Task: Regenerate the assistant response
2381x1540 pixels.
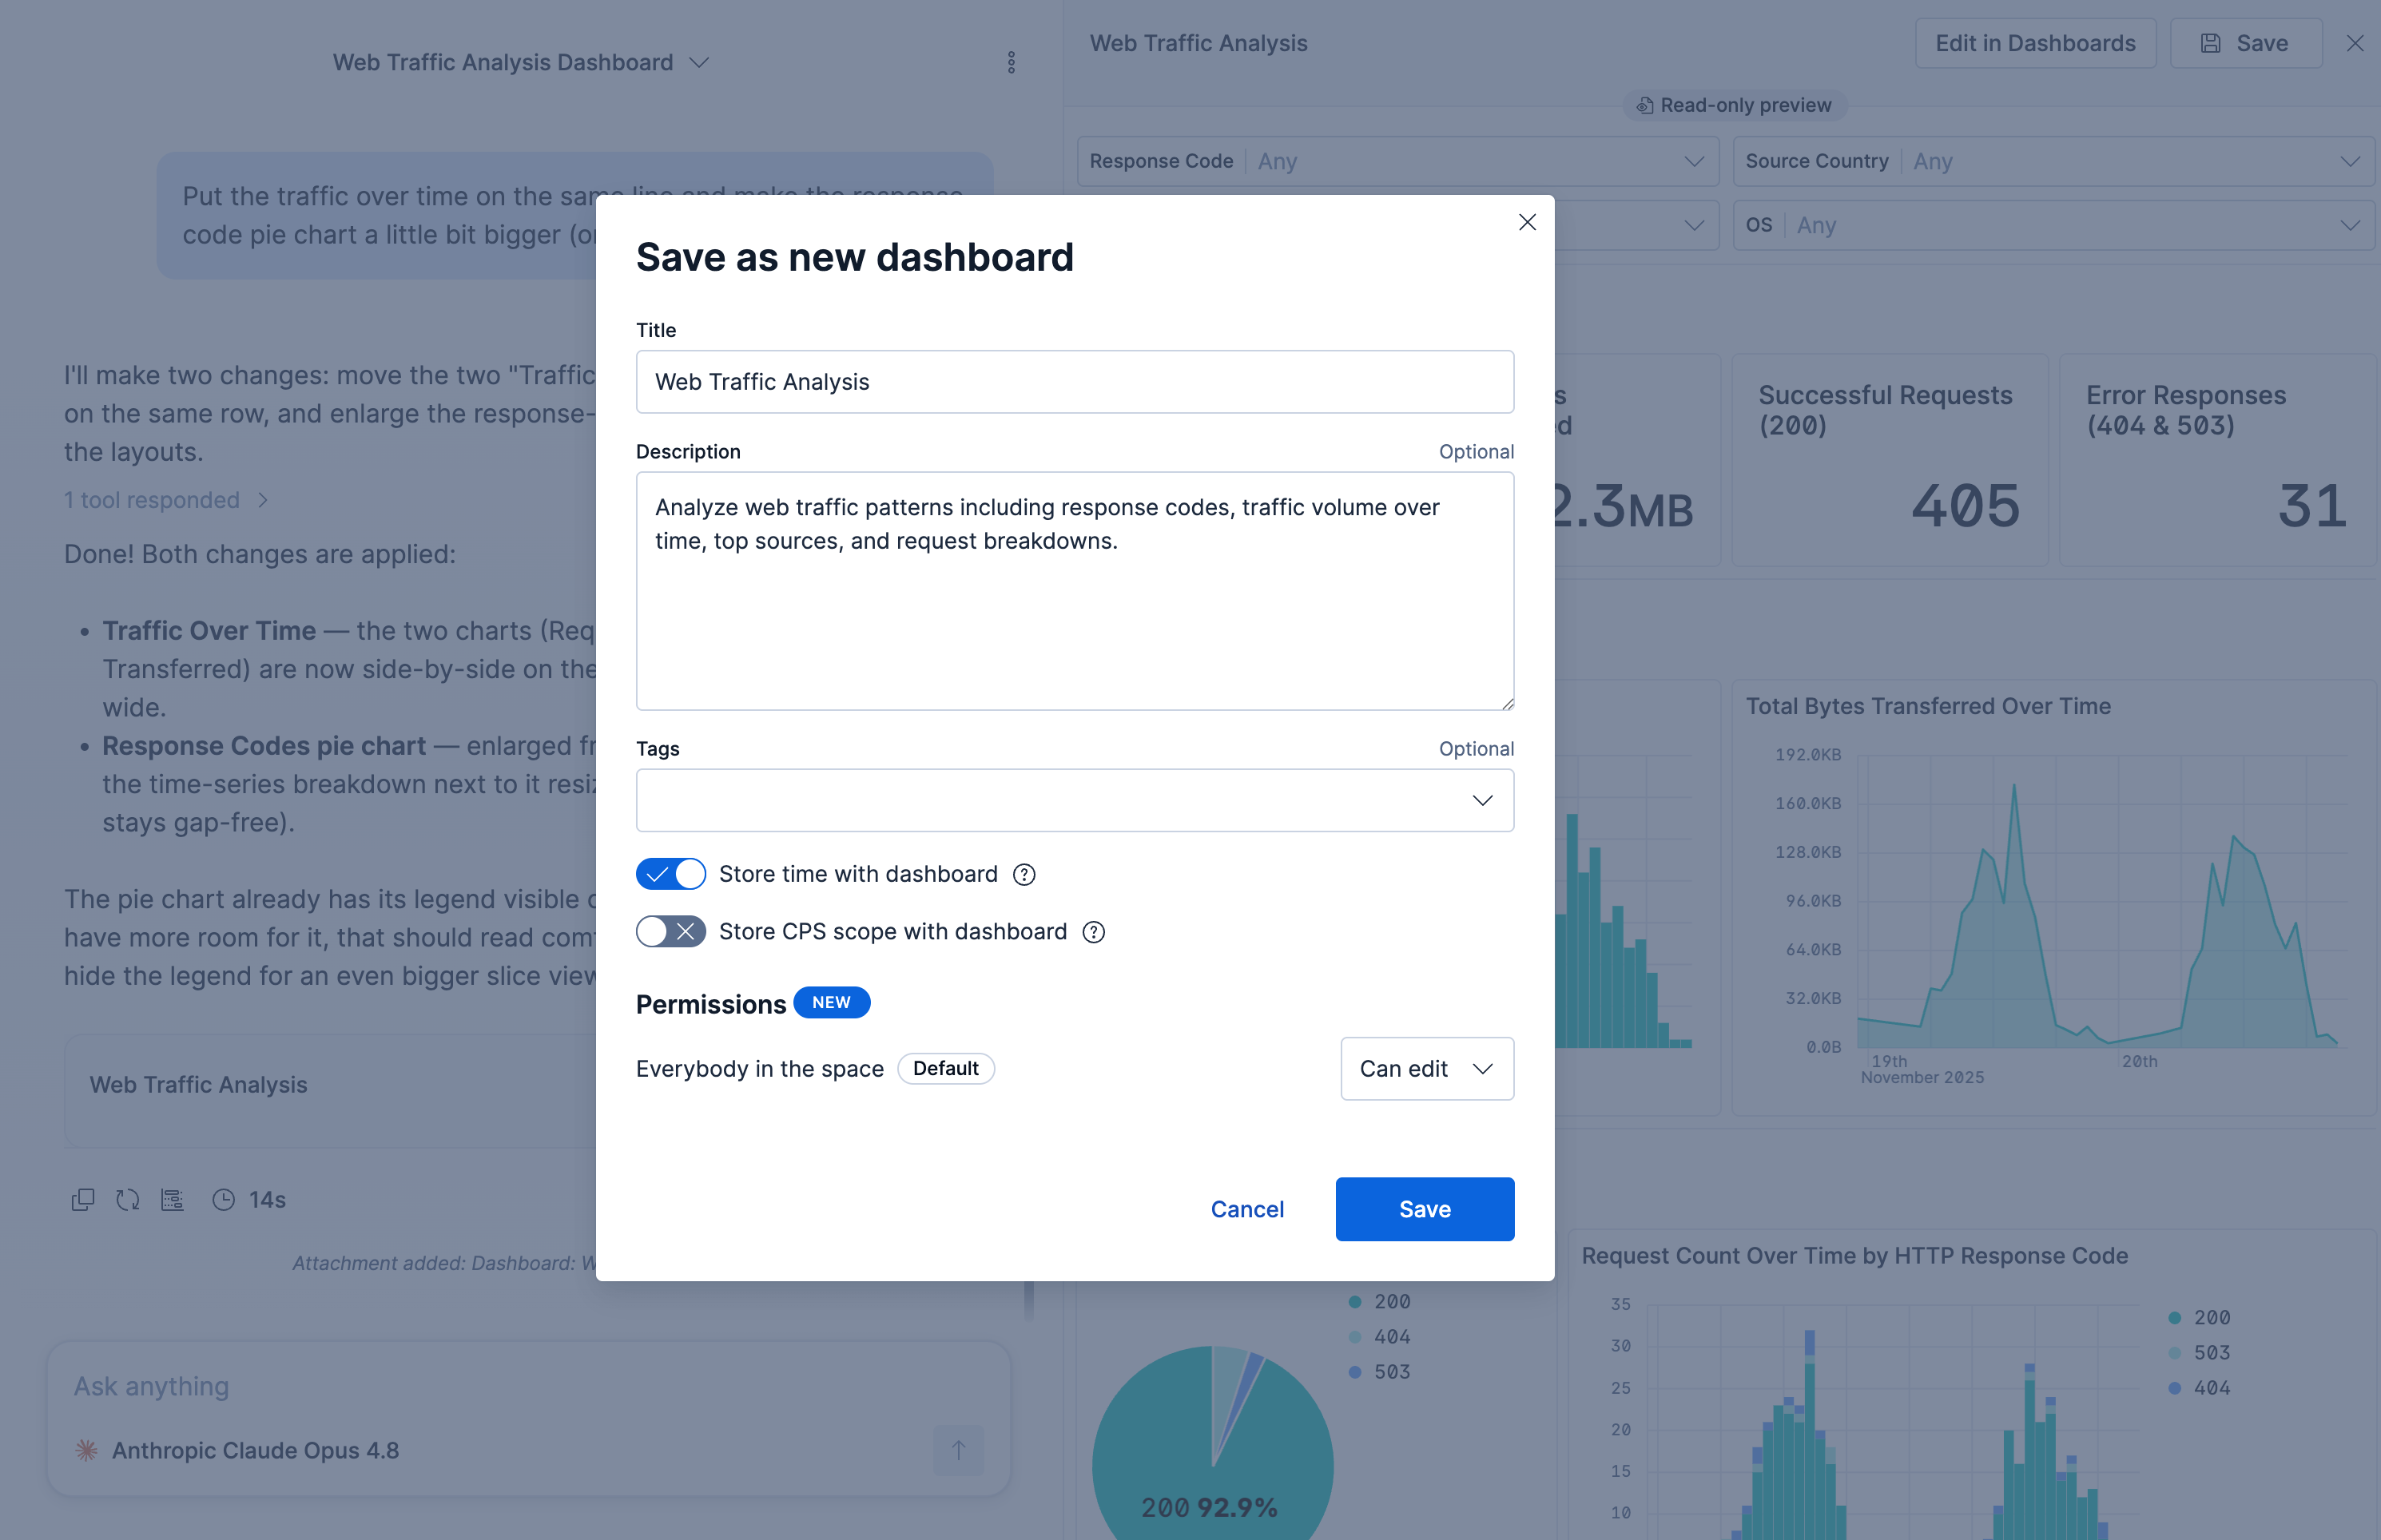Action: click(x=127, y=1200)
